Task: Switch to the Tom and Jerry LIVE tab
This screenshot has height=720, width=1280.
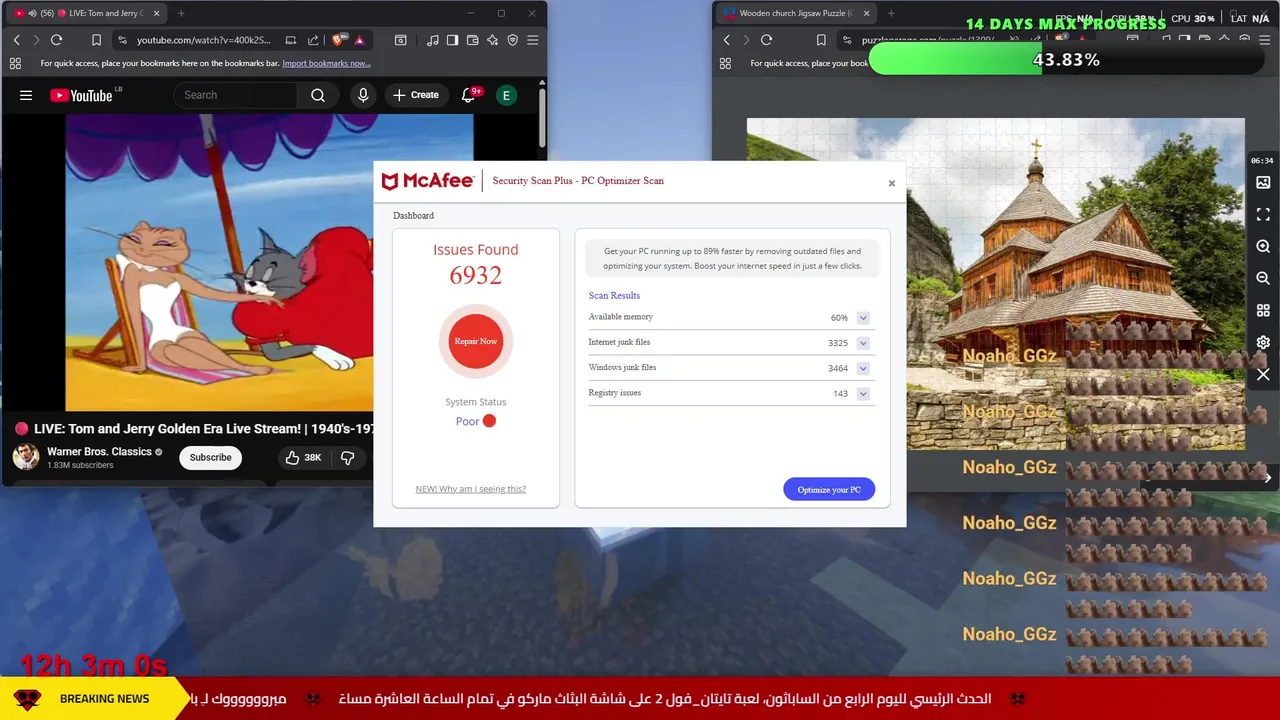Action: click(88, 13)
